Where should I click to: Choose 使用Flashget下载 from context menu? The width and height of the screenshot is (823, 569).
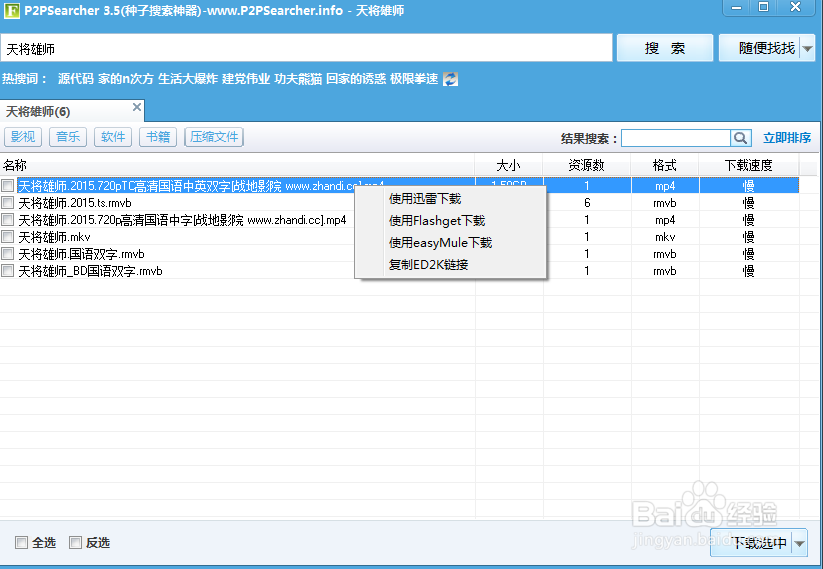tap(437, 221)
